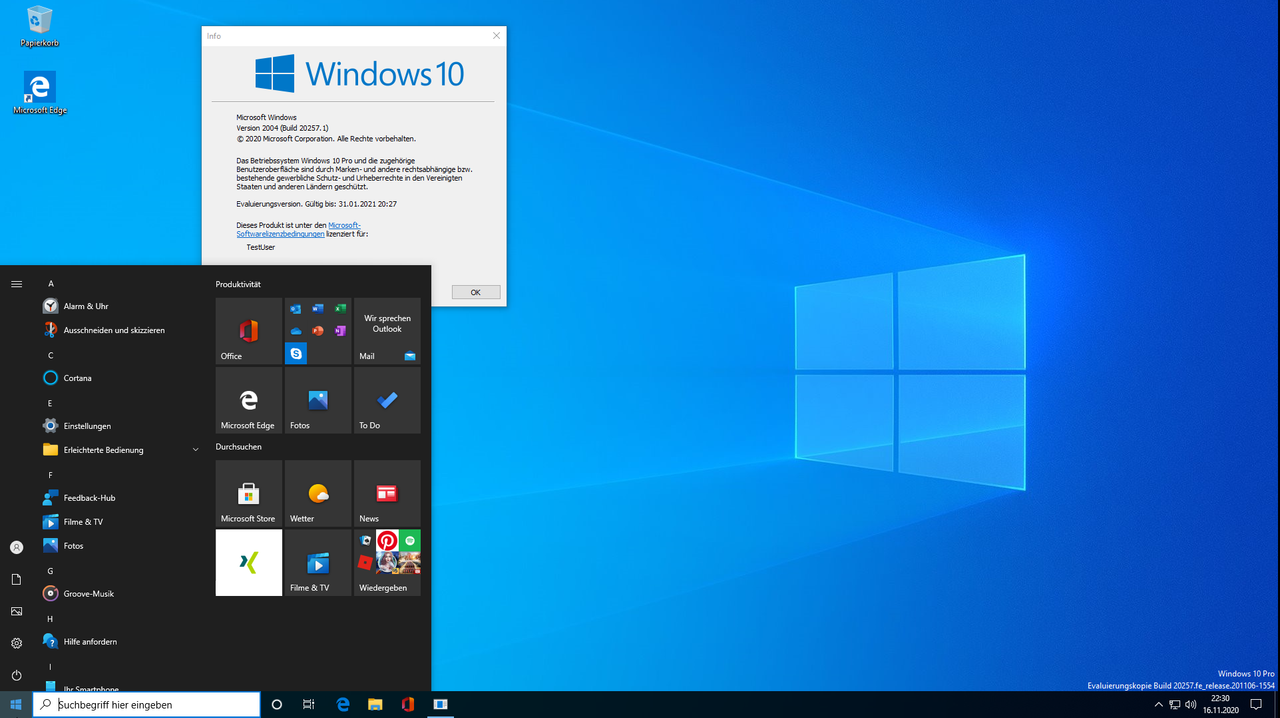Launch Cortana from the app list
This screenshot has width=1280, height=718.
[122, 378]
